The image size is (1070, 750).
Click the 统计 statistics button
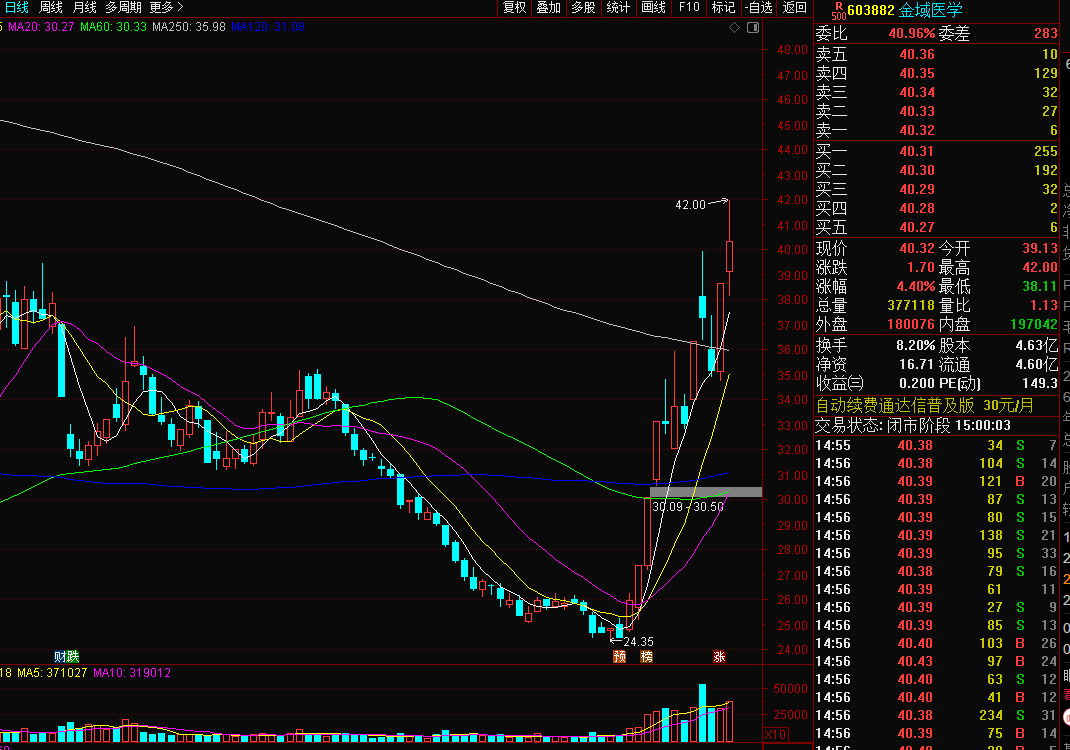[618, 8]
